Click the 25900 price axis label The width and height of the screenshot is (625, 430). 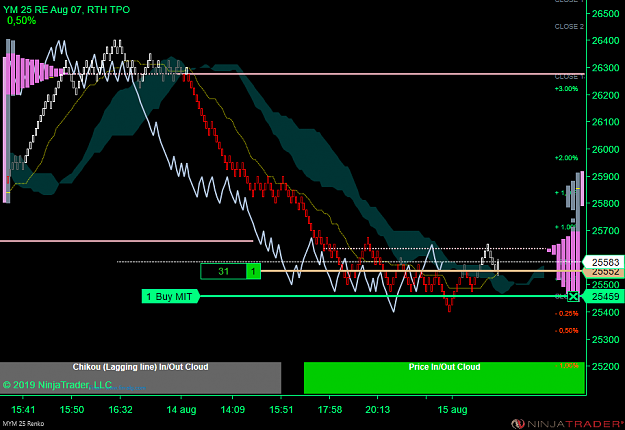(x=605, y=177)
